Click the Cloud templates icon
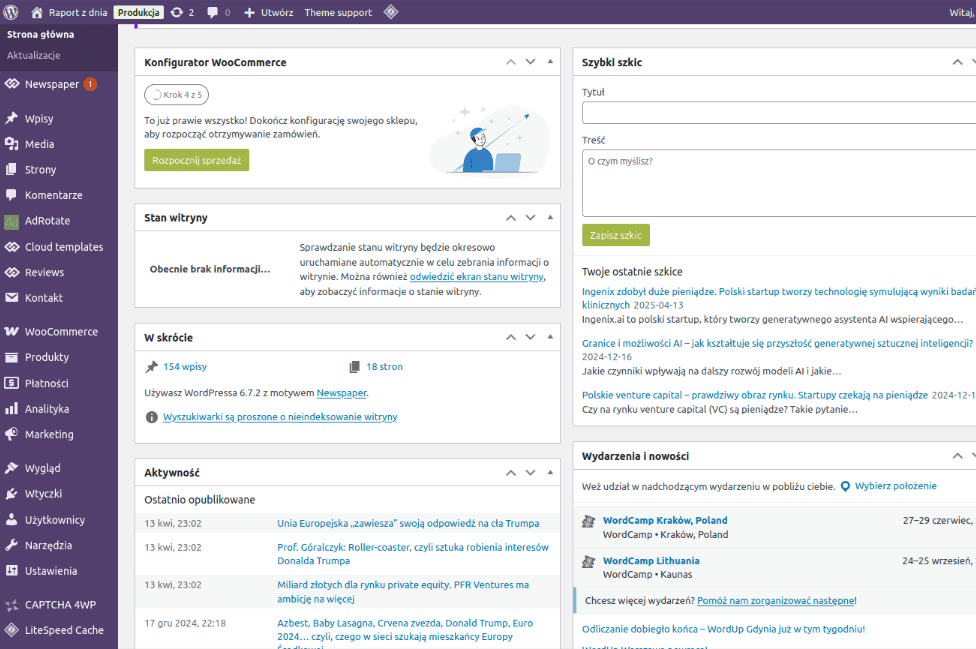Screen dimensions: 976x649 coord(12,246)
